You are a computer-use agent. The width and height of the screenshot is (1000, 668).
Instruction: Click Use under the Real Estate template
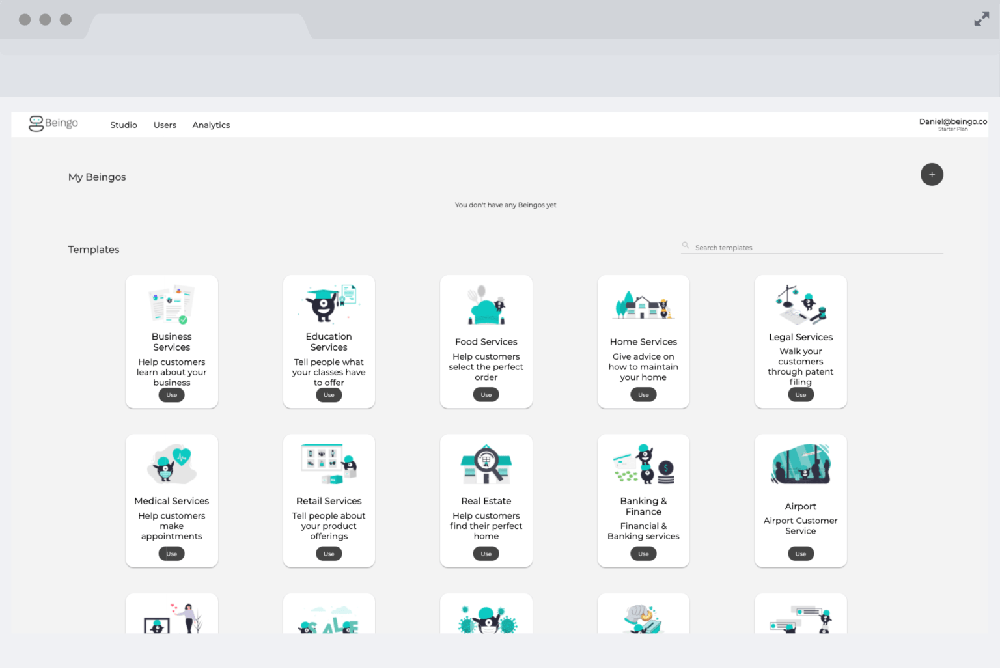(x=486, y=553)
